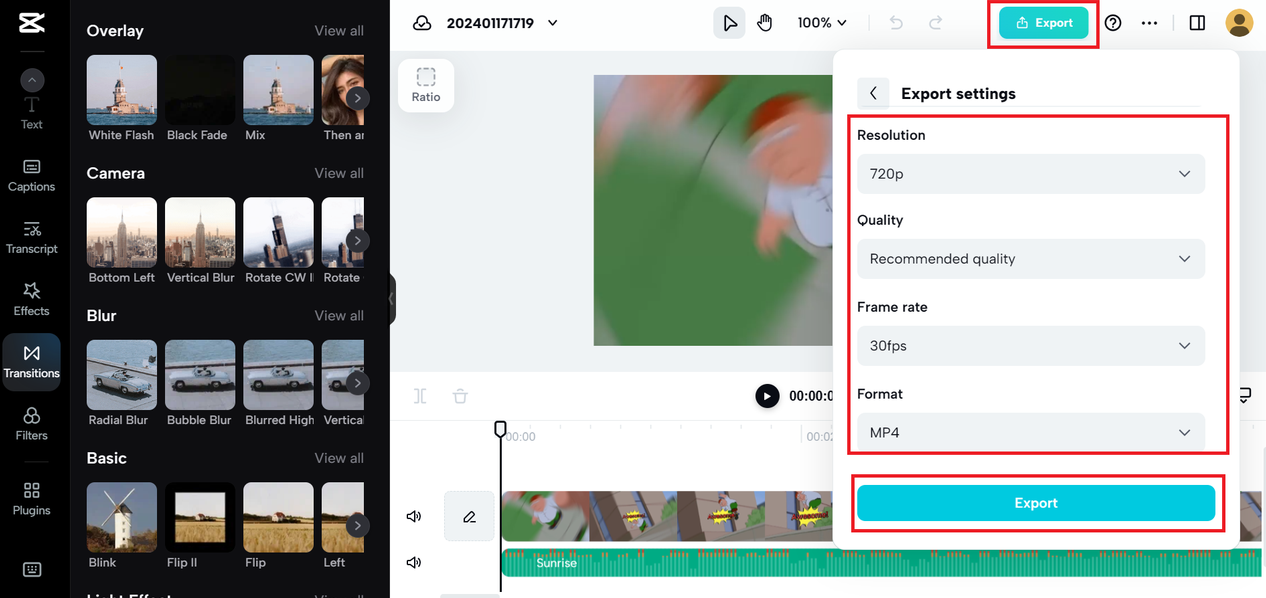This screenshot has height=598, width=1266.
Task: Select the Transitions sidebar tab
Action: click(32, 361)
